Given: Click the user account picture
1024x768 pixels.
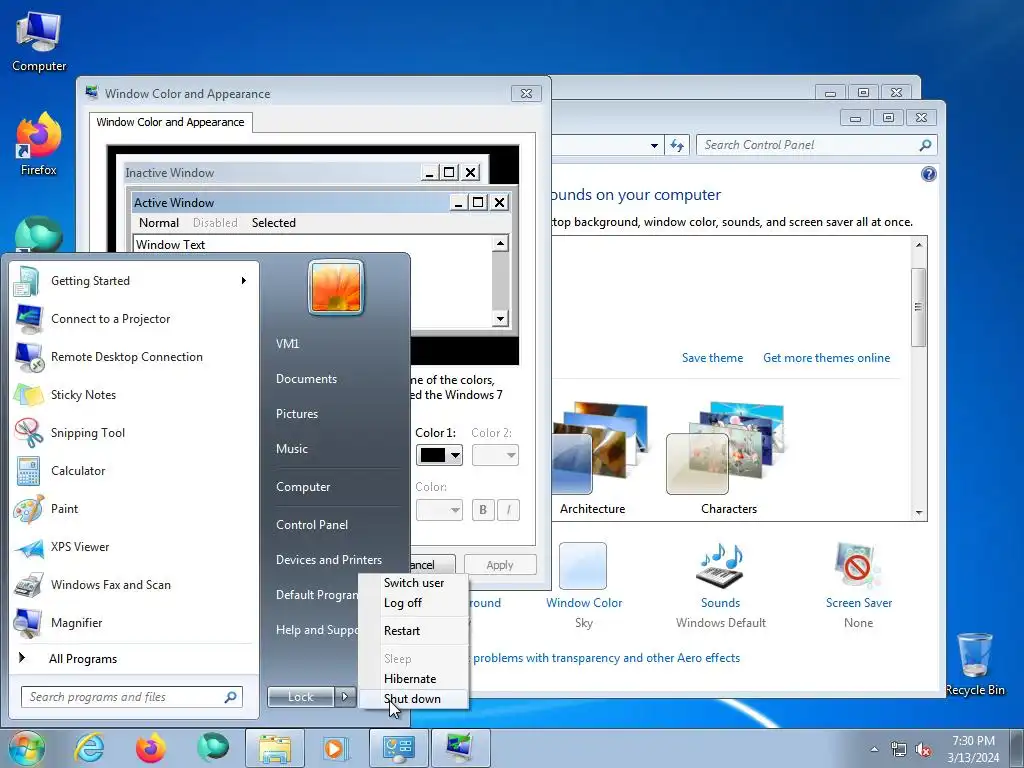Looking at the screenshot, I should coord(336,287).
